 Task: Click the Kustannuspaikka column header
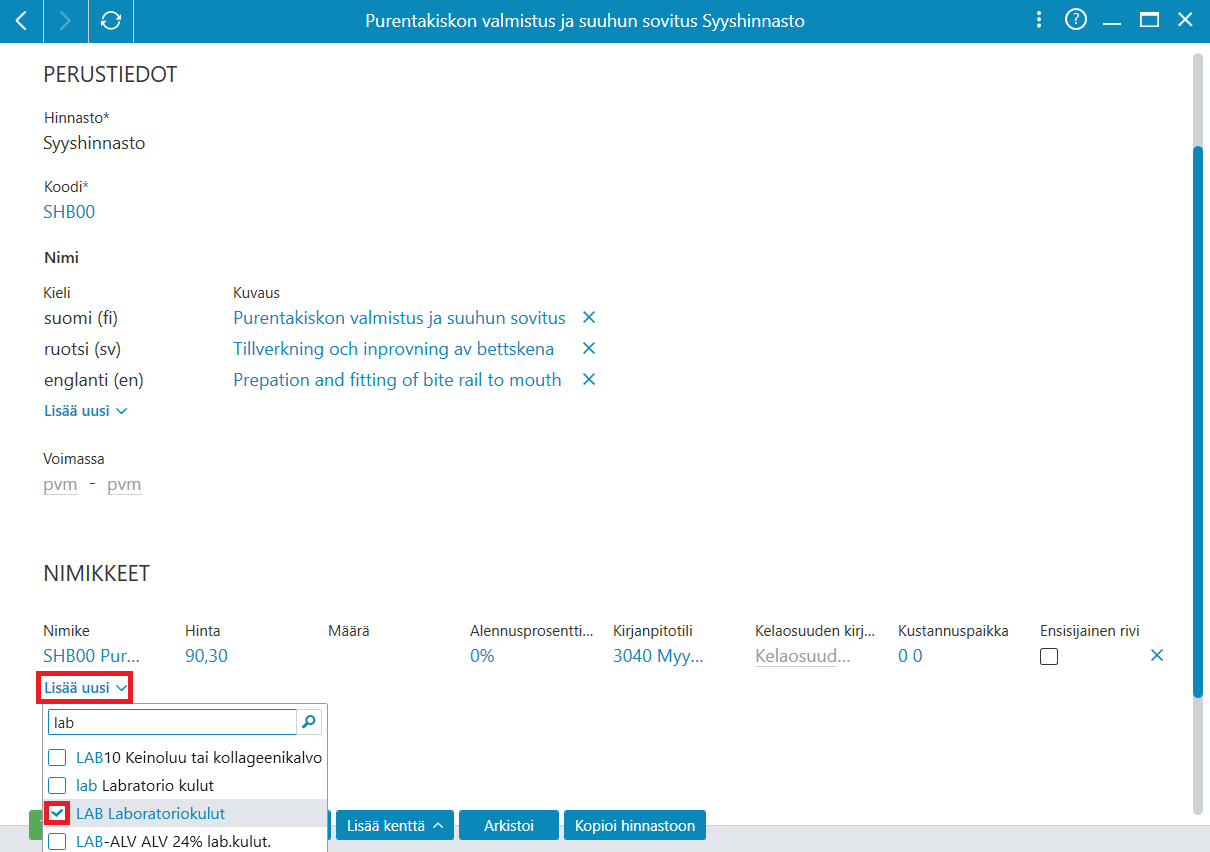953,631
